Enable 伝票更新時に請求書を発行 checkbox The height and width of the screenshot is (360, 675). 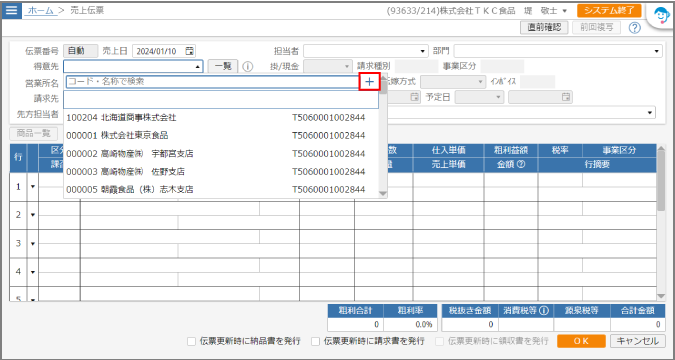[x=316, y=341]
